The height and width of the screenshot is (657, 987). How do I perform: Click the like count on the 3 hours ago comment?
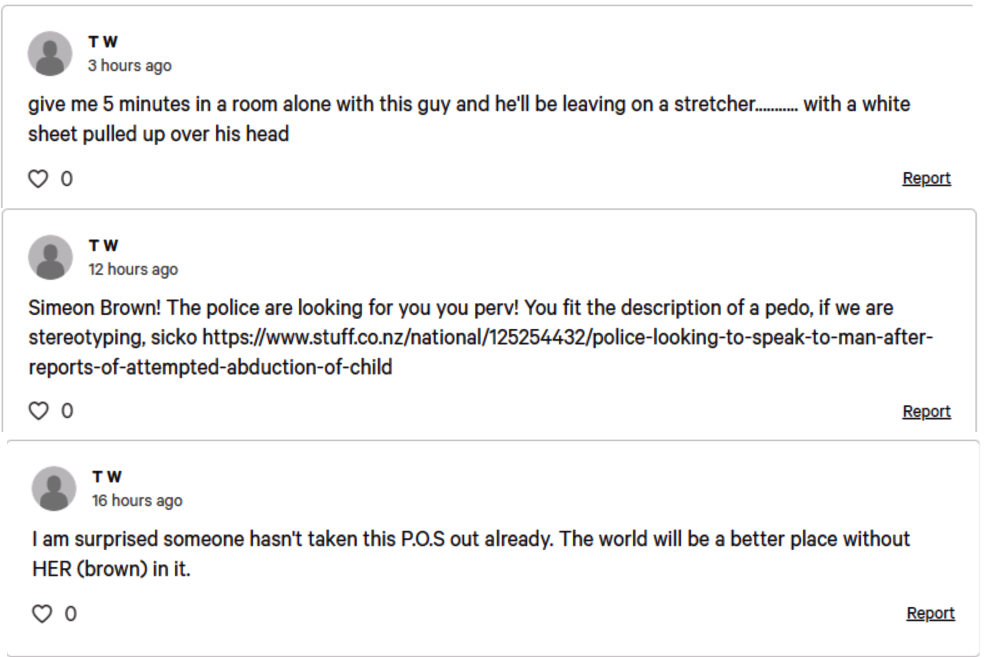click(x=67, y=179)
